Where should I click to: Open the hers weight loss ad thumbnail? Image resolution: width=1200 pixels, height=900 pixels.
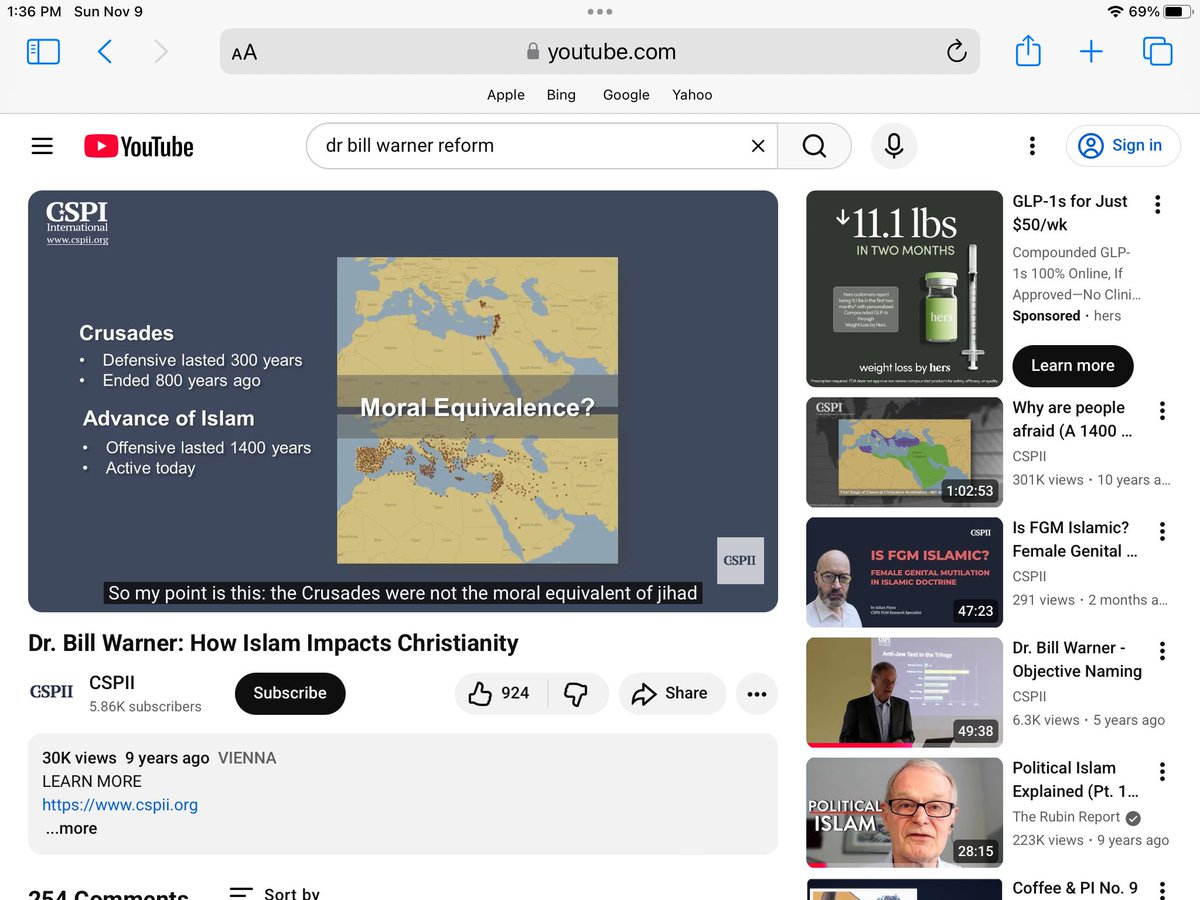click(x=904, y=289)
